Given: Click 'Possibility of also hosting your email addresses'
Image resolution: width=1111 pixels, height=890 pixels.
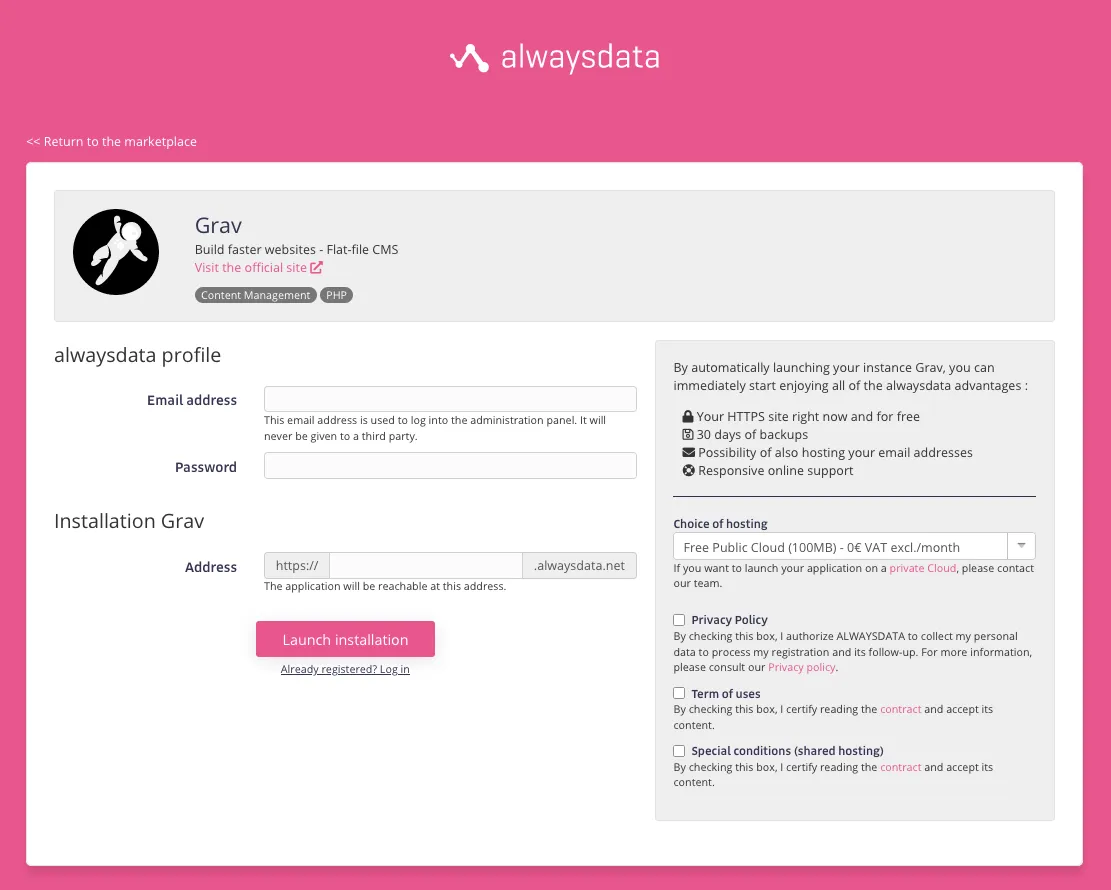Looking at the screenshot, I should coord(835,452).
